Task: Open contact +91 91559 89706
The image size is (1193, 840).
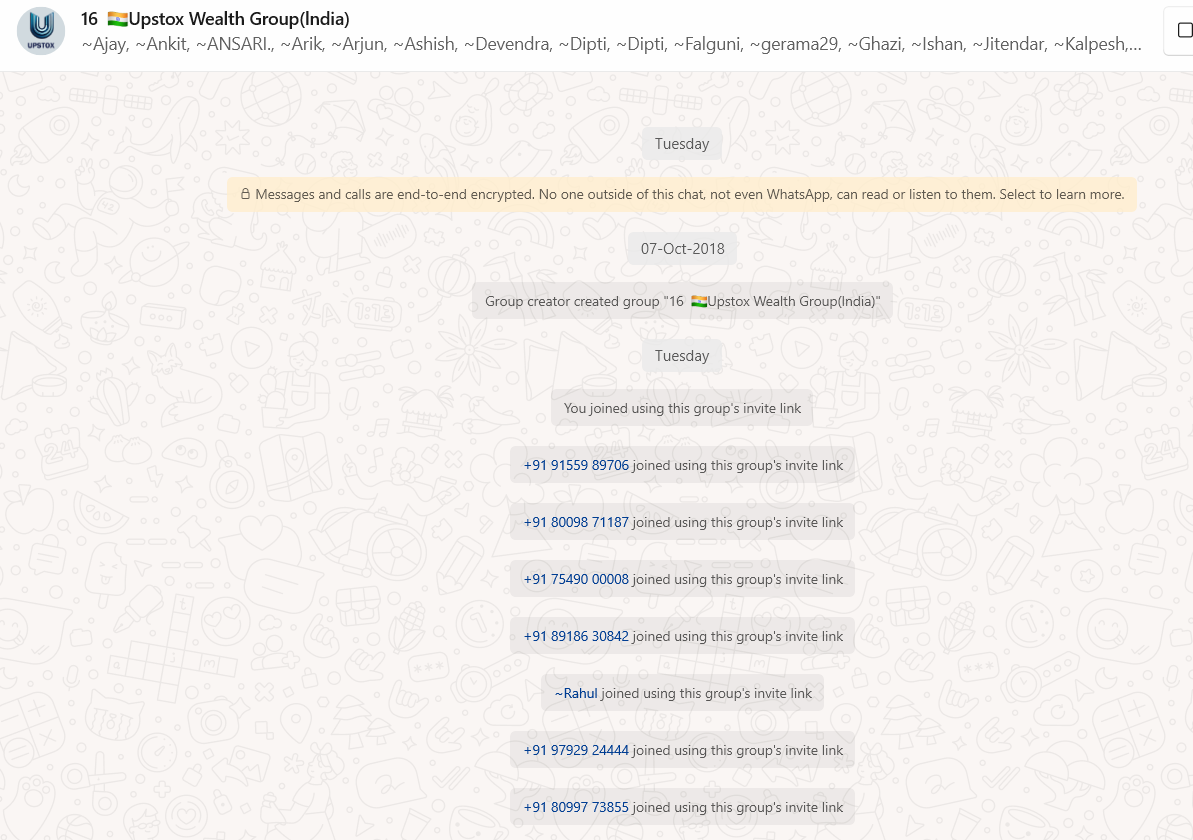Action: point(576,465)
